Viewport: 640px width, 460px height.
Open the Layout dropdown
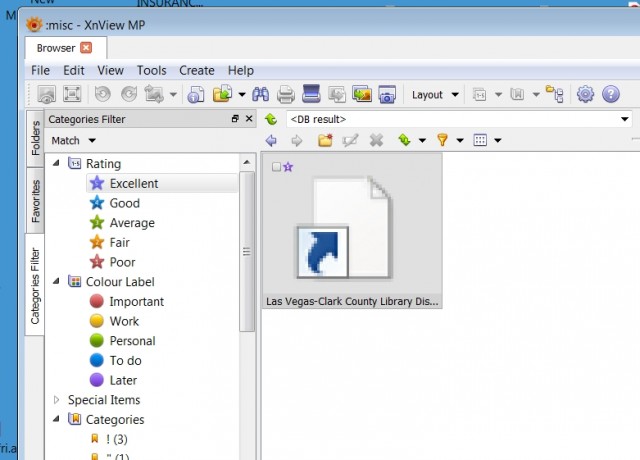[x=435, y=95]
